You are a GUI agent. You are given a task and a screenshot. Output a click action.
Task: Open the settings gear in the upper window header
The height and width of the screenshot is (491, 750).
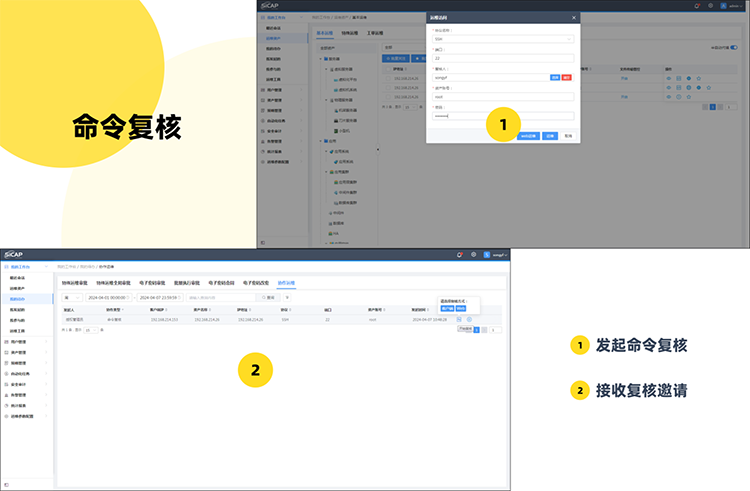710,6
